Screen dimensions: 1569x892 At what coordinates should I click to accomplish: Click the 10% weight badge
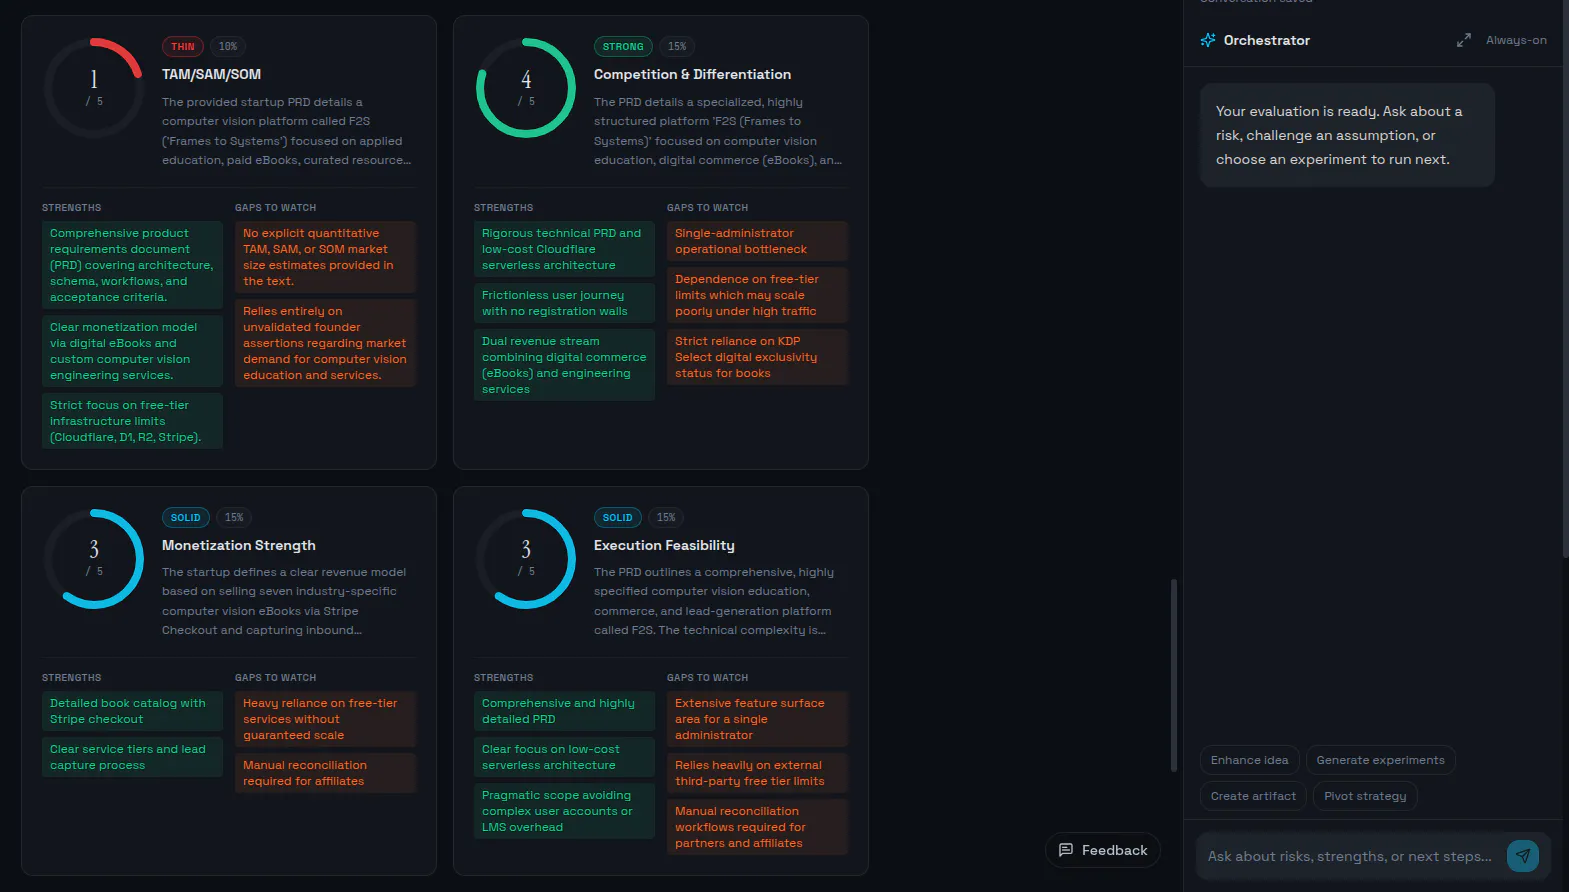228,46
